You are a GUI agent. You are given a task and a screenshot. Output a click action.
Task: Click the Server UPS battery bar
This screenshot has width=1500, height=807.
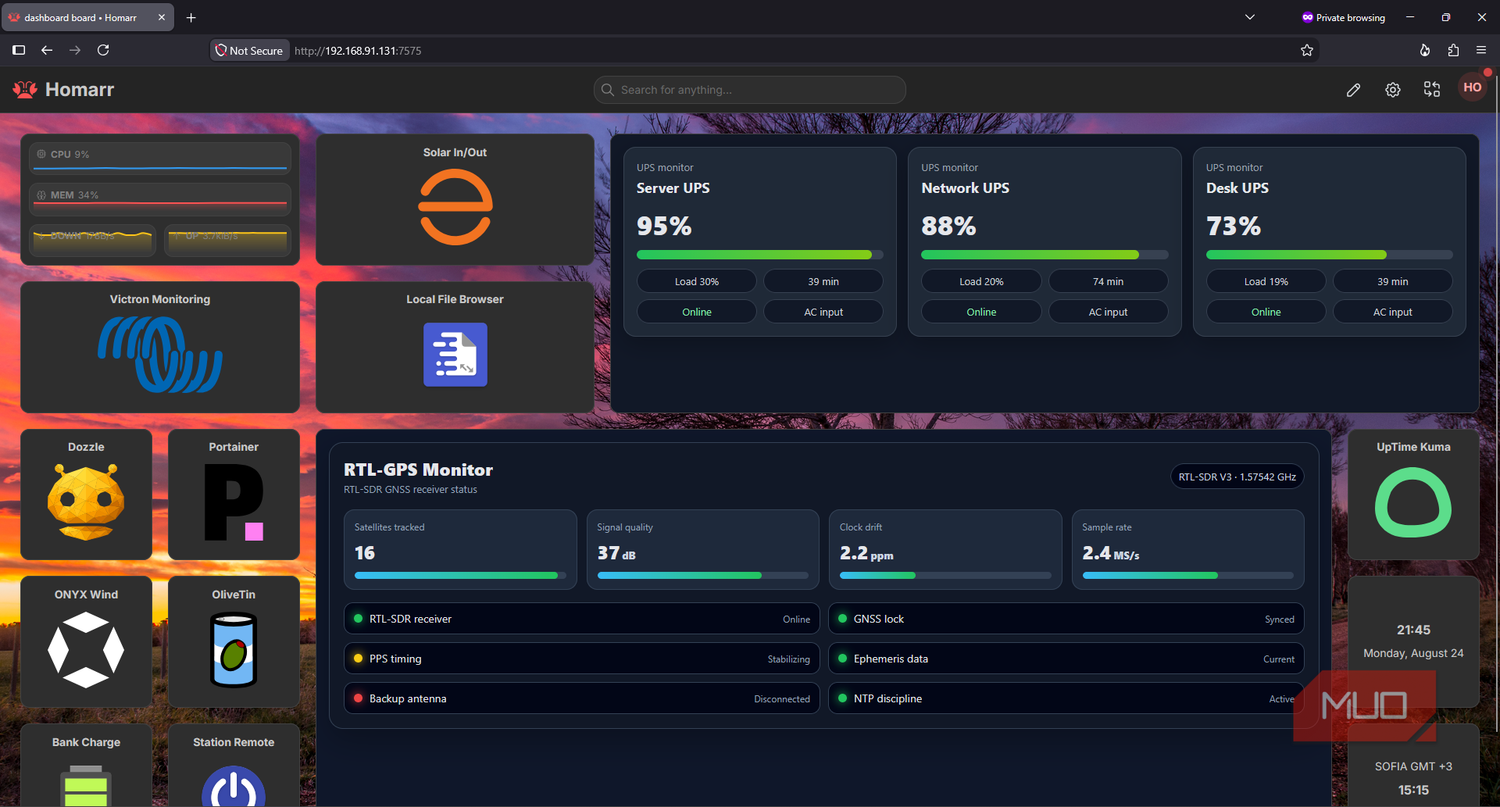click(x=760, y=255)
